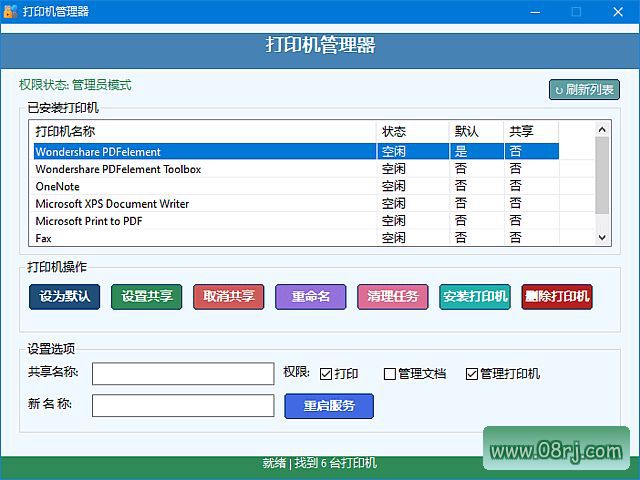Select the Wondershare PDFelement Toolbox row
Viewport: 640px width, 480px height.
pyautogui.click(x=296, y=169)
